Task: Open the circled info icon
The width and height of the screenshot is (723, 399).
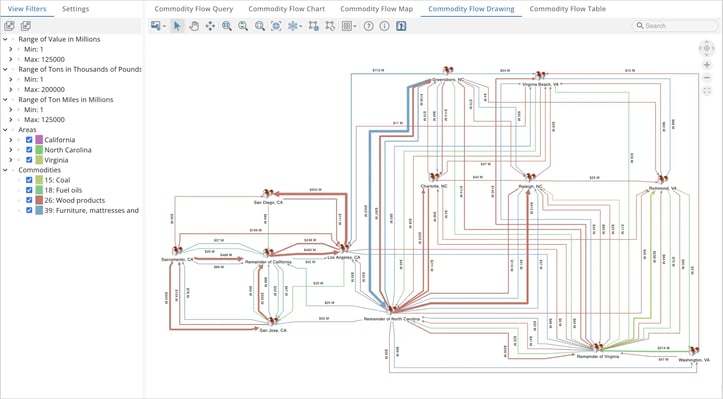Action: pos(385,26)
